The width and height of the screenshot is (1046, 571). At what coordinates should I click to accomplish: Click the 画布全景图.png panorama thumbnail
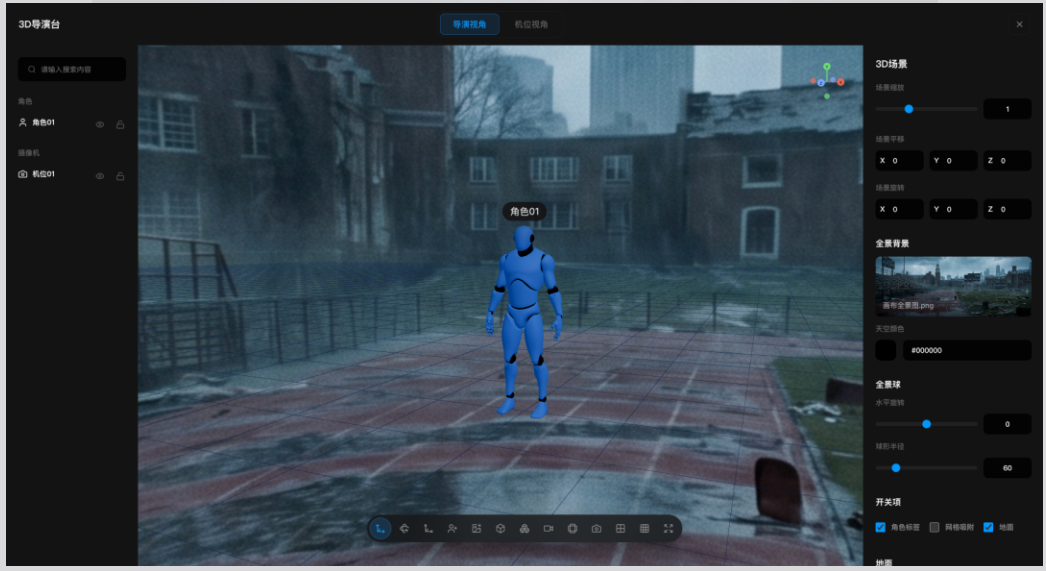coord(953,286)
